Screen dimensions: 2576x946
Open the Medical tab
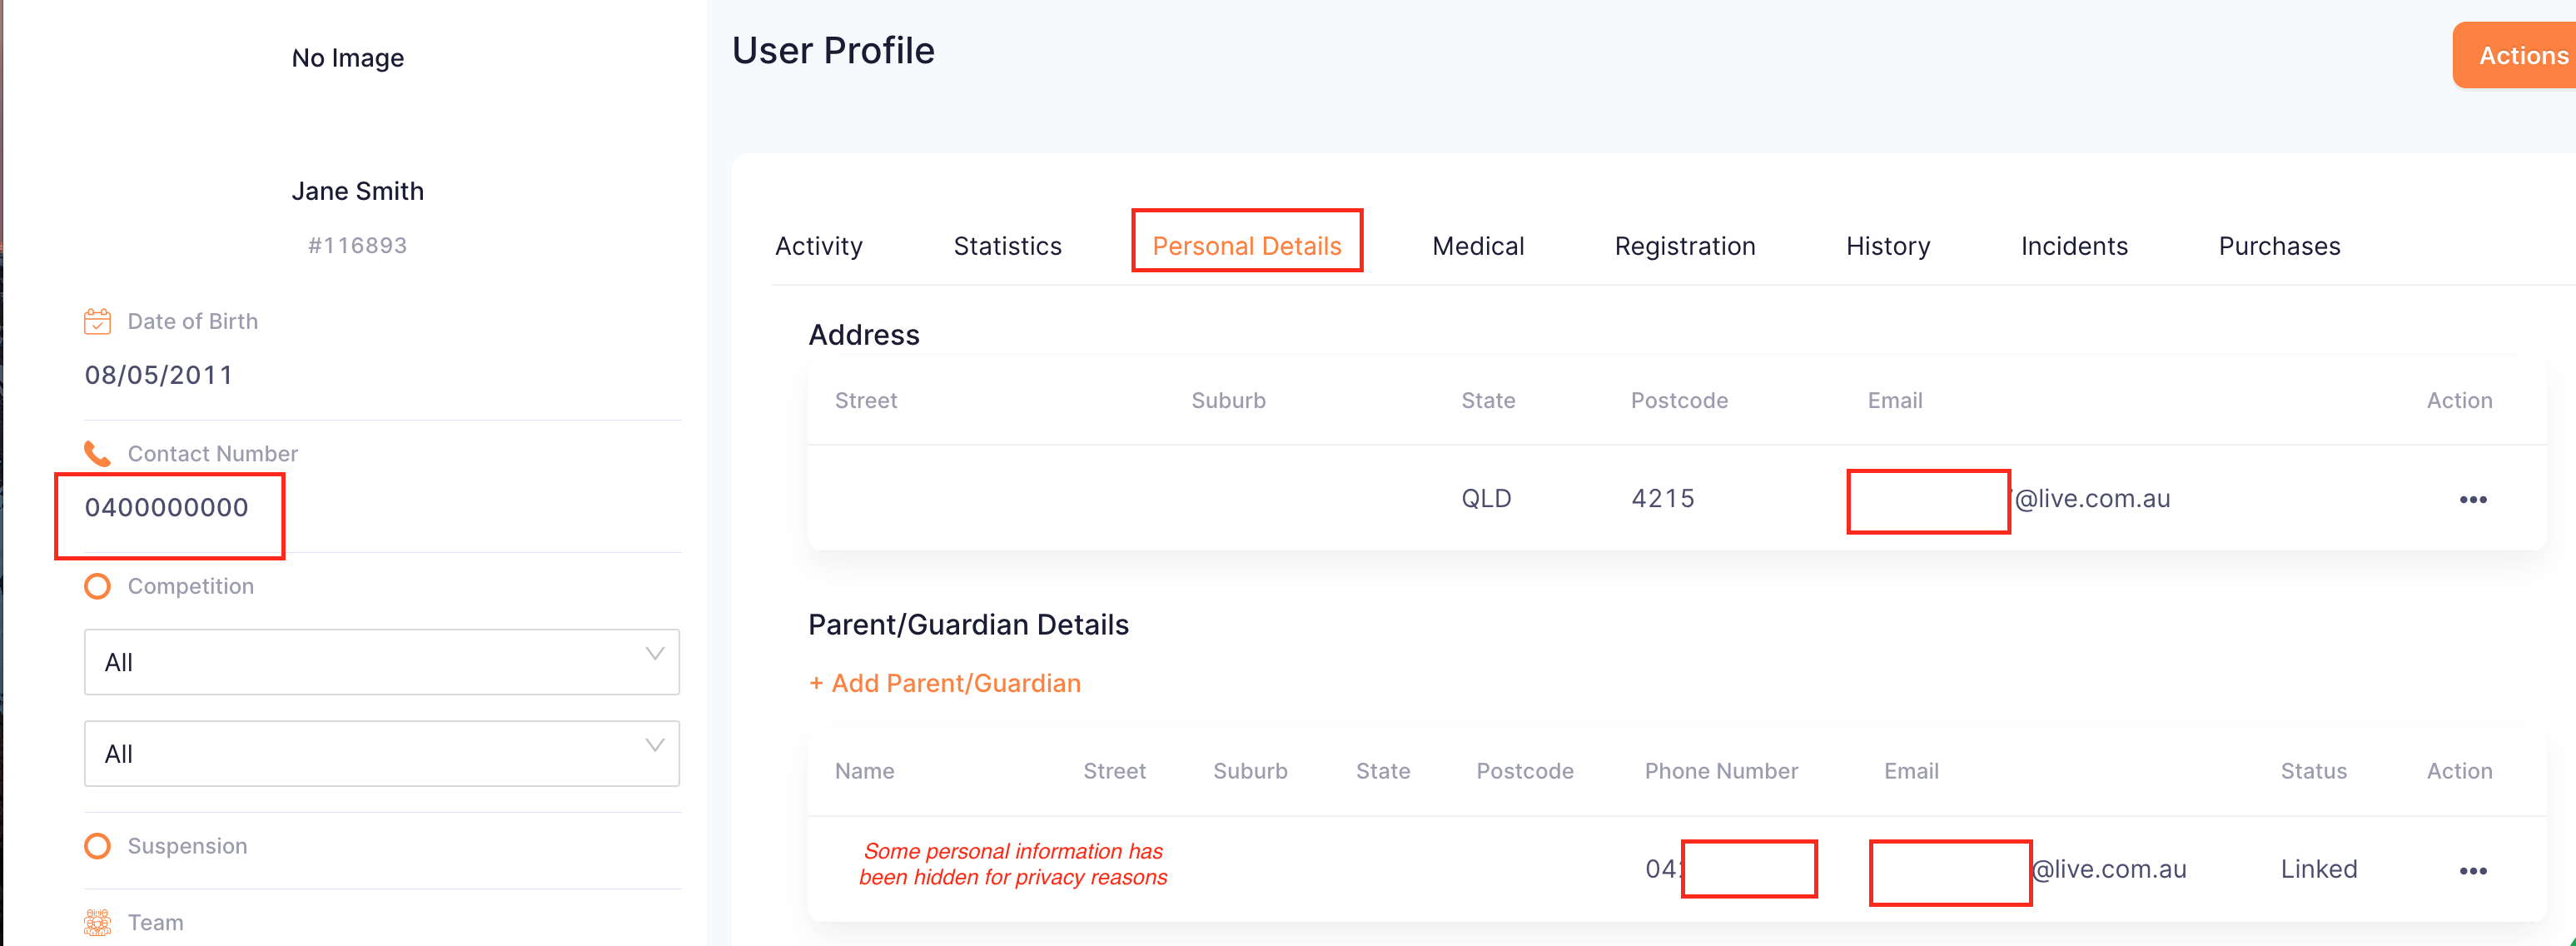click(x=1477, y=246)
